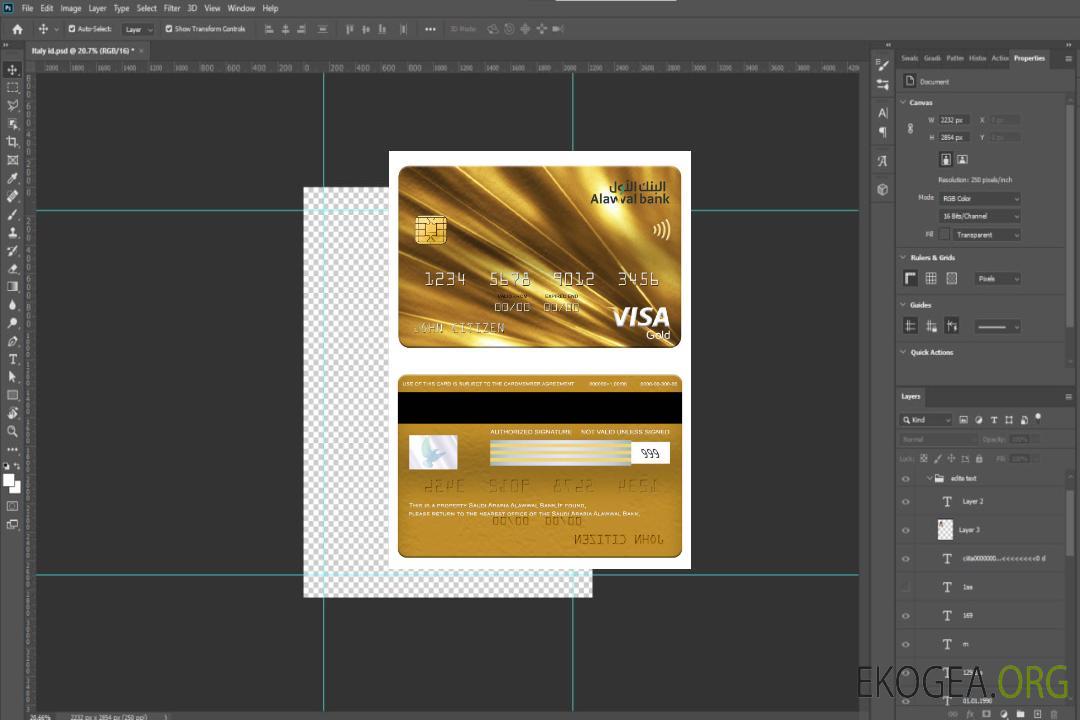Open the guide line style dropdown
Screen dimensions: 1080x720
[997, 327]
